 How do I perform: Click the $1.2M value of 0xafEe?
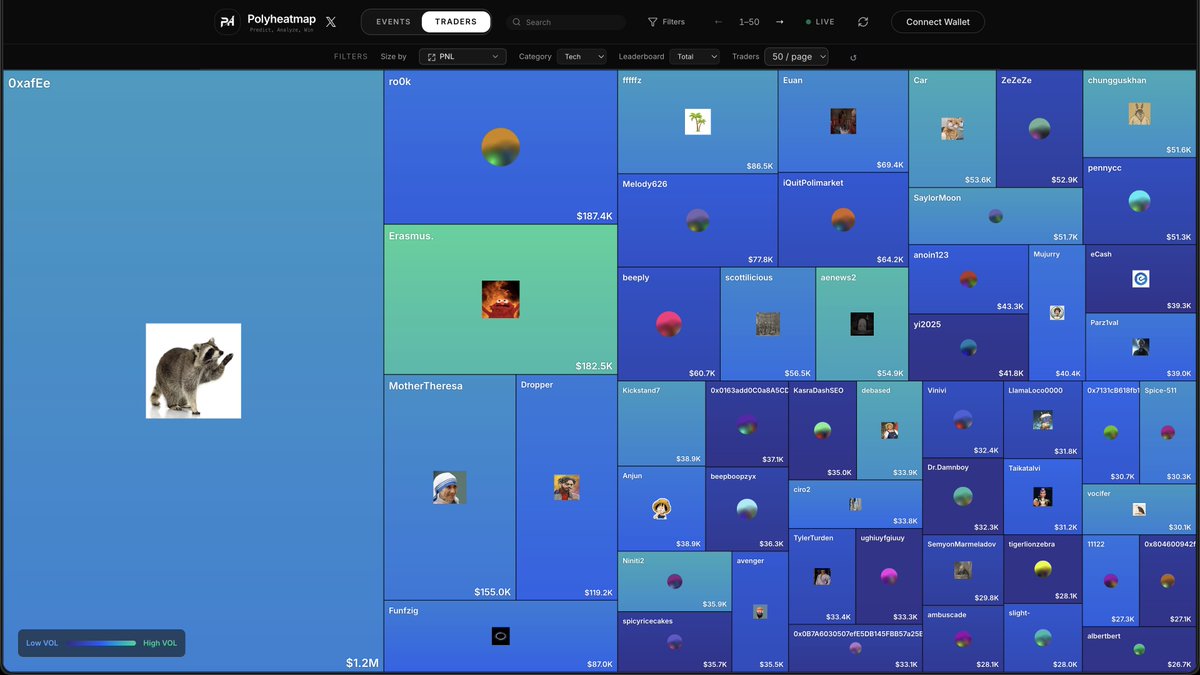(x=362, y=663)
